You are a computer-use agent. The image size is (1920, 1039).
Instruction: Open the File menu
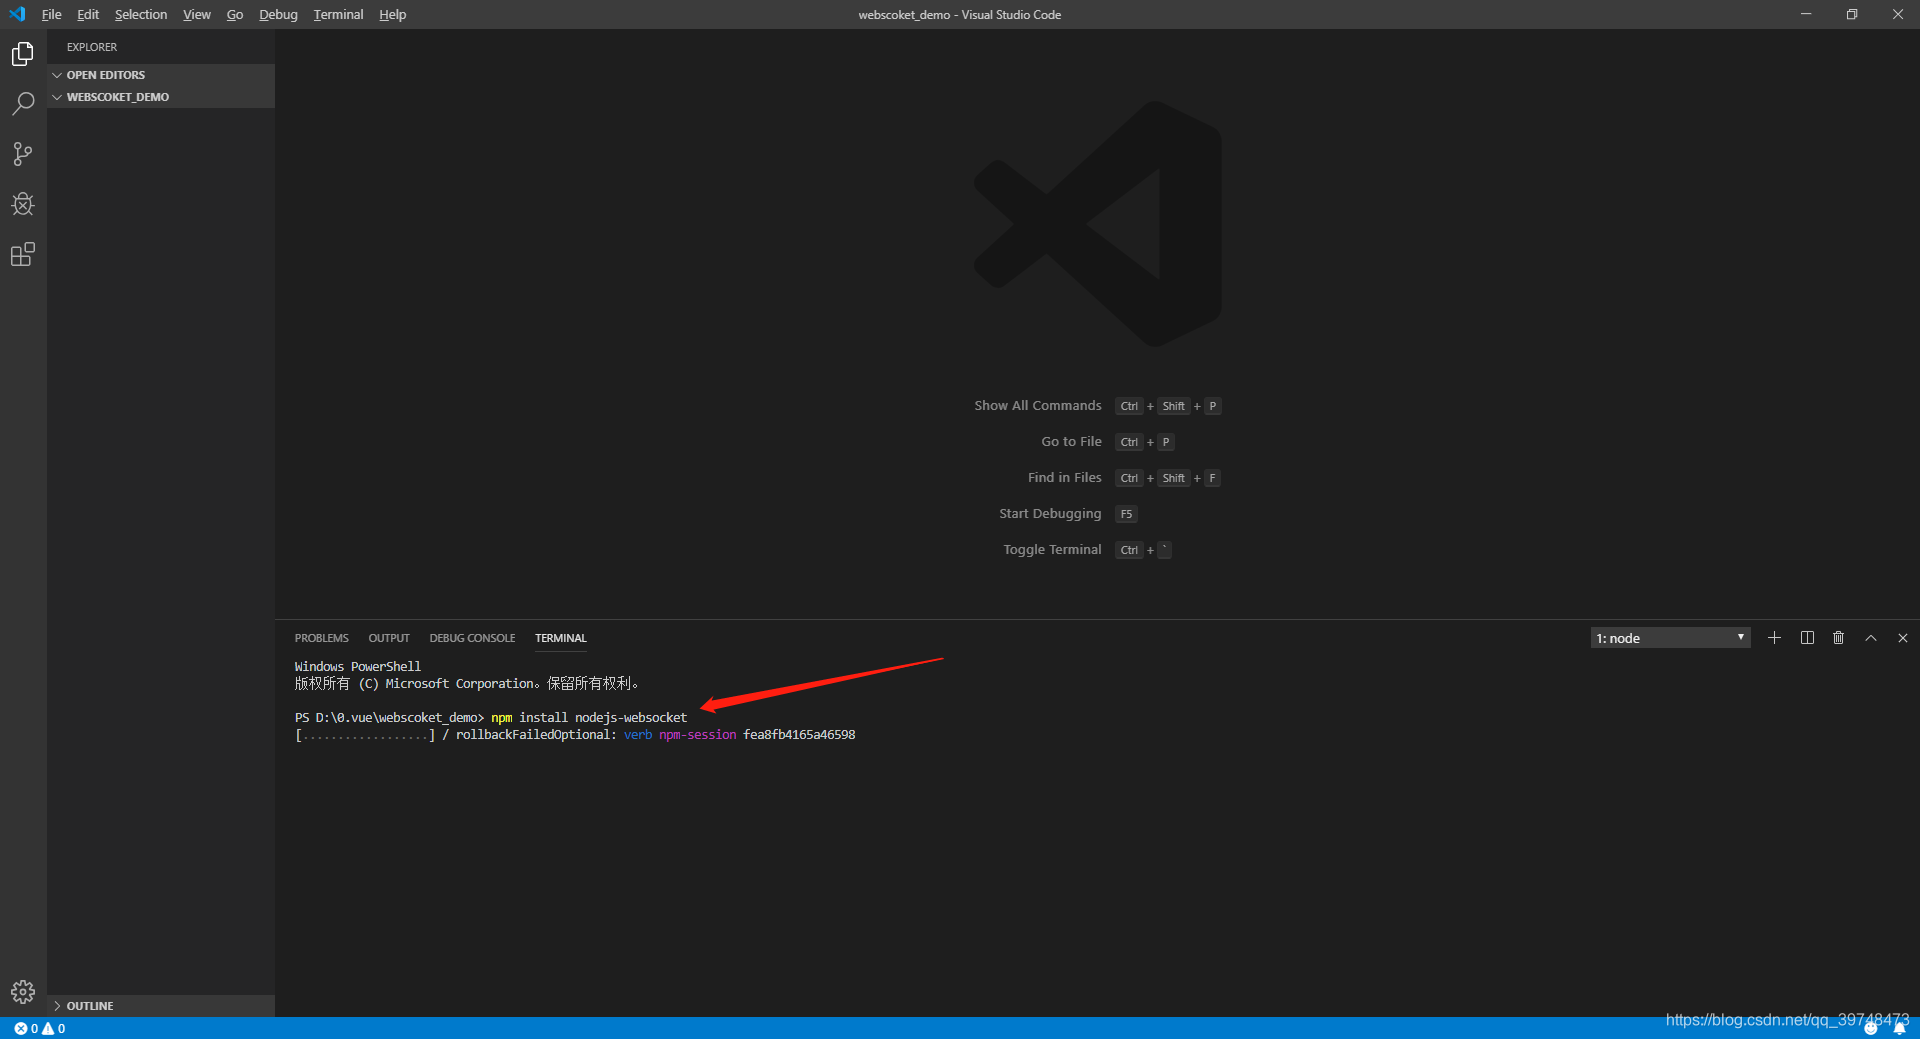pyautogui.click(x=51, y=14)
